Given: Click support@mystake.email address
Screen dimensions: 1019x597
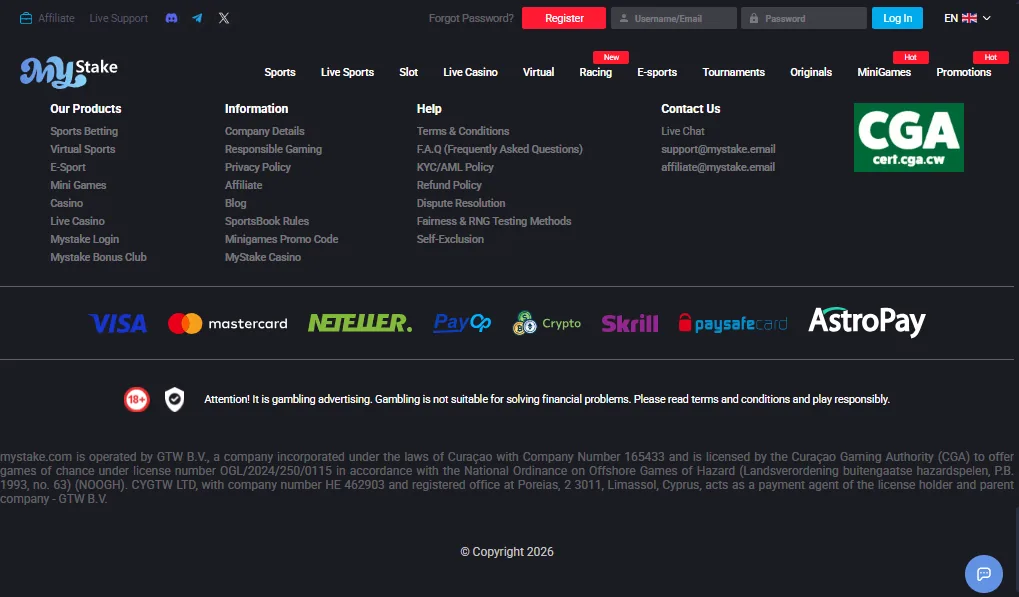Looking at the screenshot, I should [718, 149].
